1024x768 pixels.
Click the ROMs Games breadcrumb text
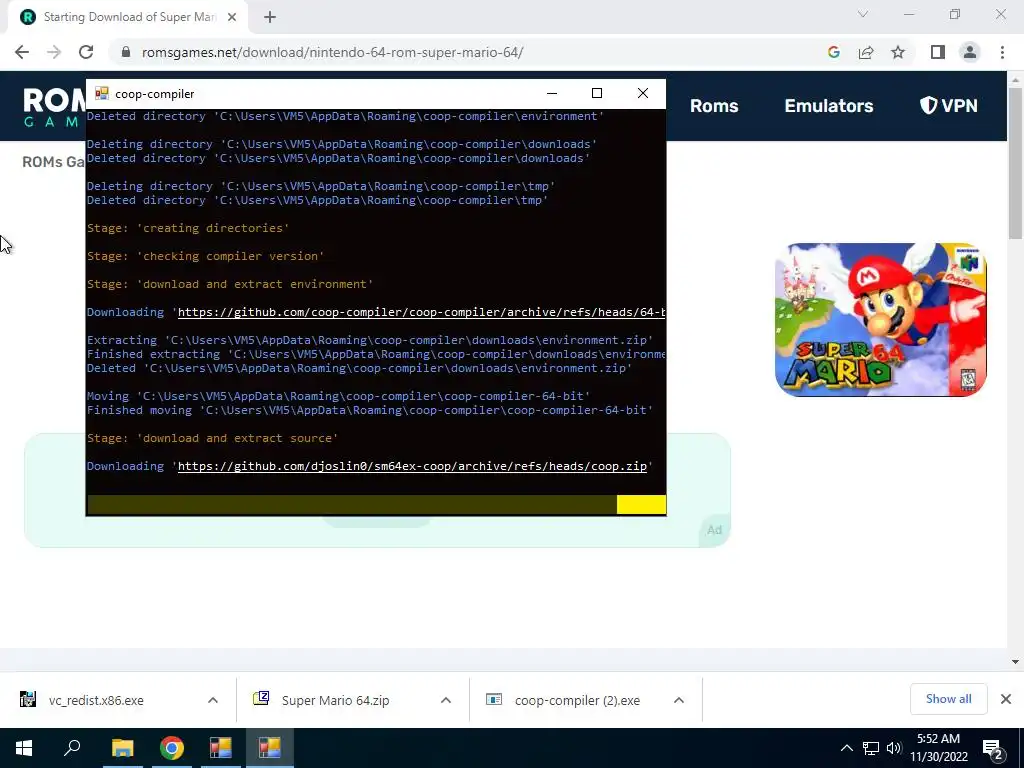(54, 162)
